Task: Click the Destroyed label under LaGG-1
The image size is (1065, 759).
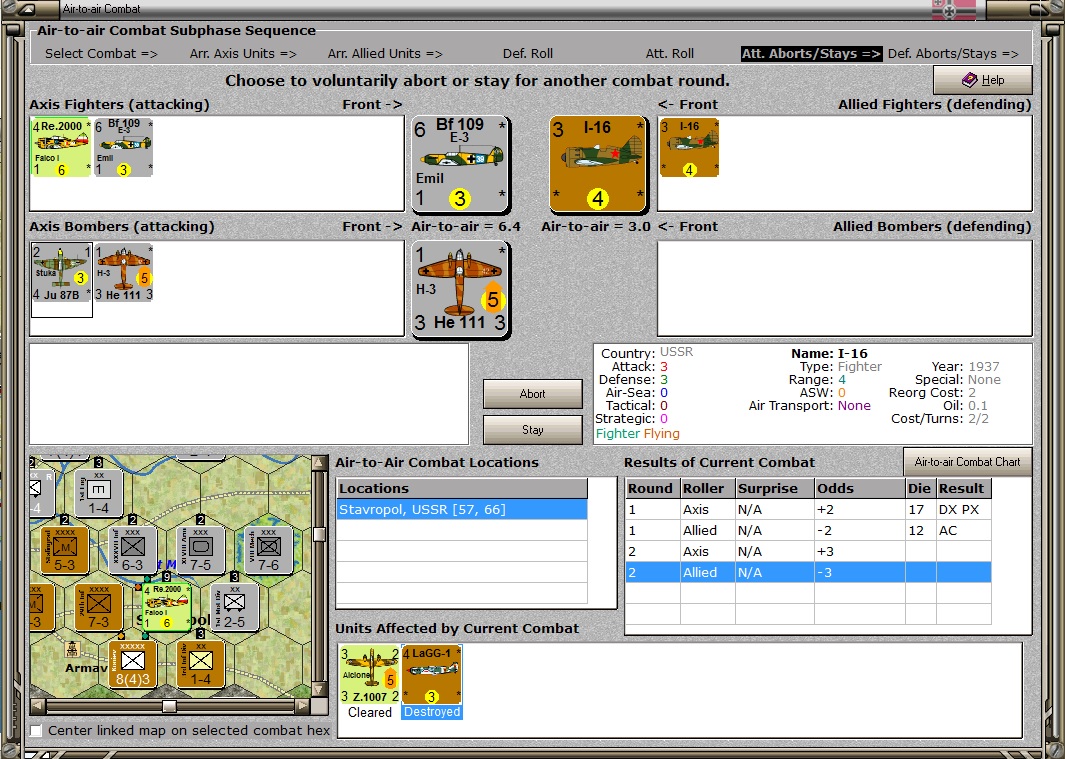Action: pyautogui.click(x=432, y=712)
